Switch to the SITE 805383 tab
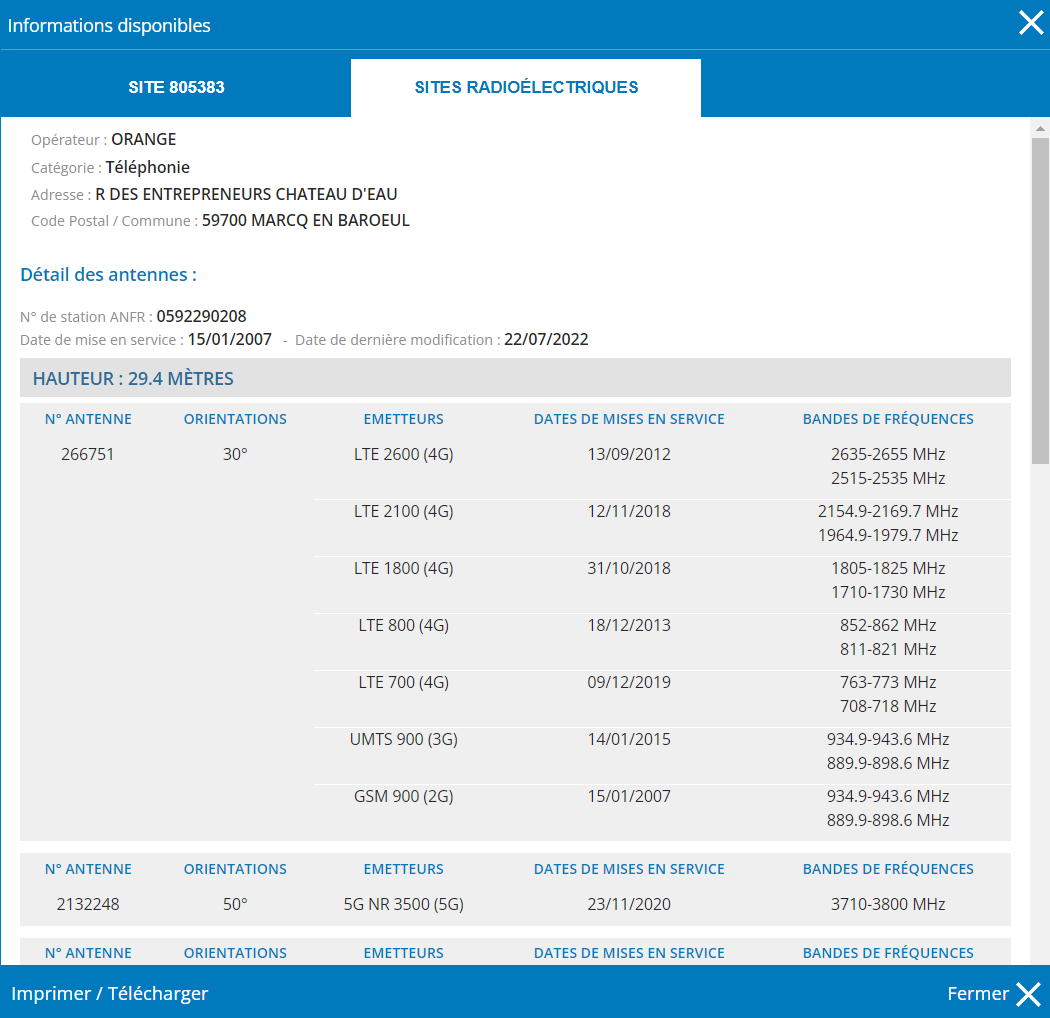The width and height of the screenshot is (1050, 1018). tap(176, 88)
